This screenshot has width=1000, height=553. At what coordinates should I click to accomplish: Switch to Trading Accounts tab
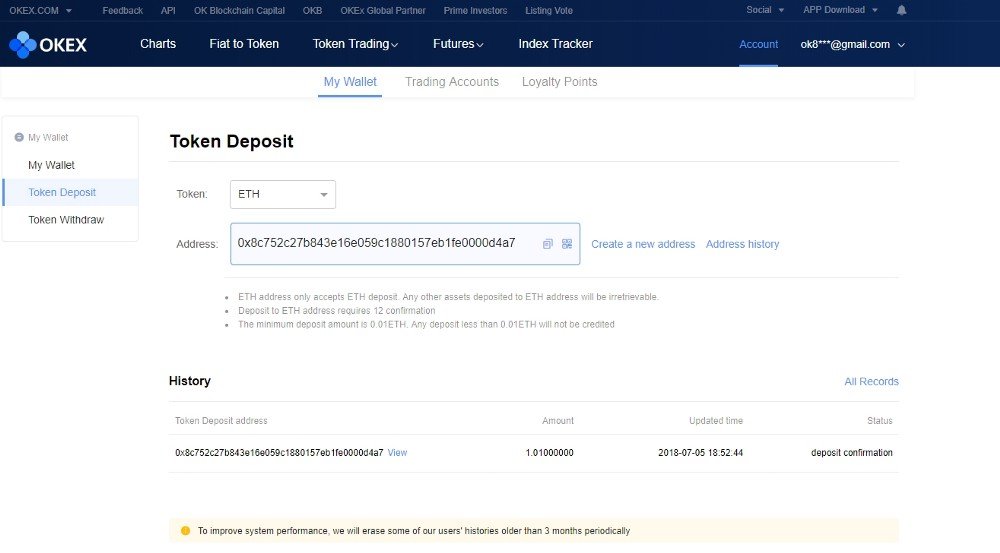452,82
